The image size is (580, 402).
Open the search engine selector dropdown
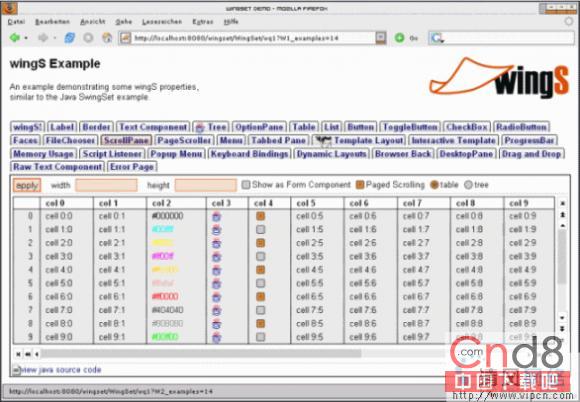pyautogui.click(x=437, y=38)
